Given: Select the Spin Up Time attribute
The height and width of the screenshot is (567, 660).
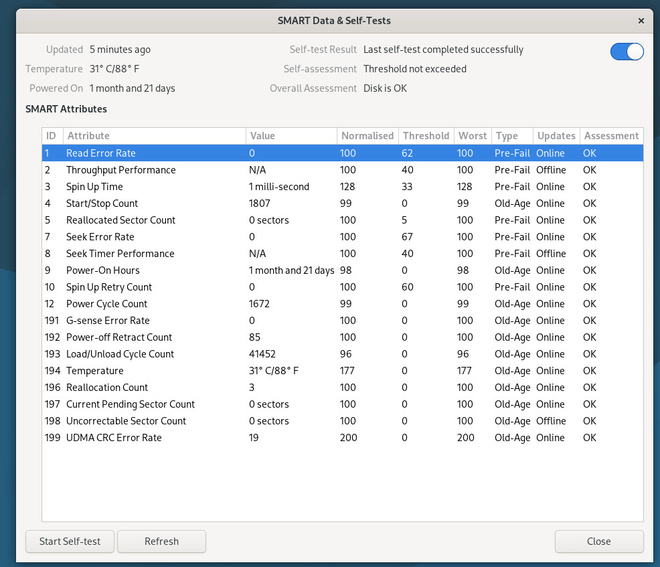Looking at the screenshot, I should [x=342, y=187].
